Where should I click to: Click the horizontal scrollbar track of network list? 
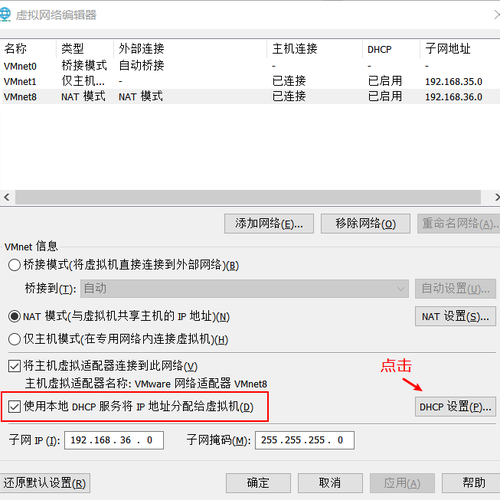coord(248,197)
